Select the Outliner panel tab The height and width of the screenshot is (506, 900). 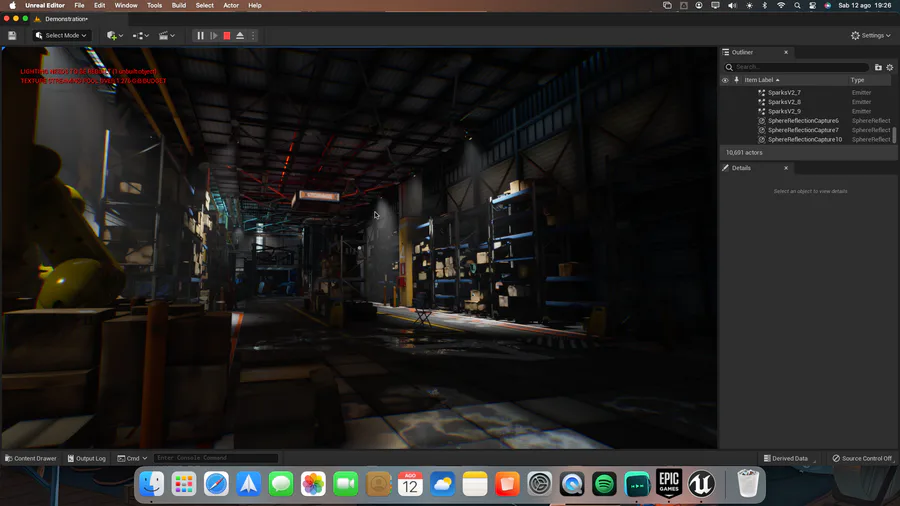pyautogui.click(x=742, y=52)
